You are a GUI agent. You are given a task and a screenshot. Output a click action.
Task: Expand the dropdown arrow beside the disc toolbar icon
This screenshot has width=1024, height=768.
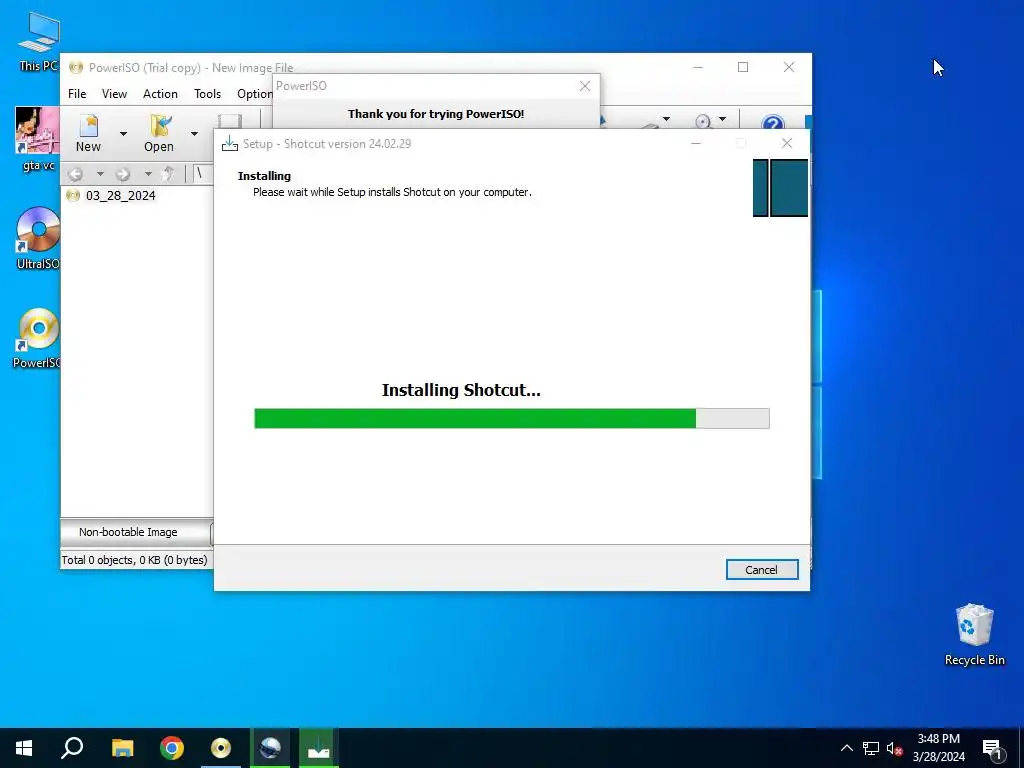[x=722, y=120]
